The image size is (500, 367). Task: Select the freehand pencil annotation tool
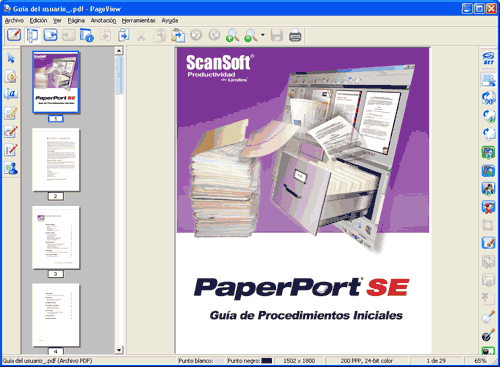coord(11,150)
